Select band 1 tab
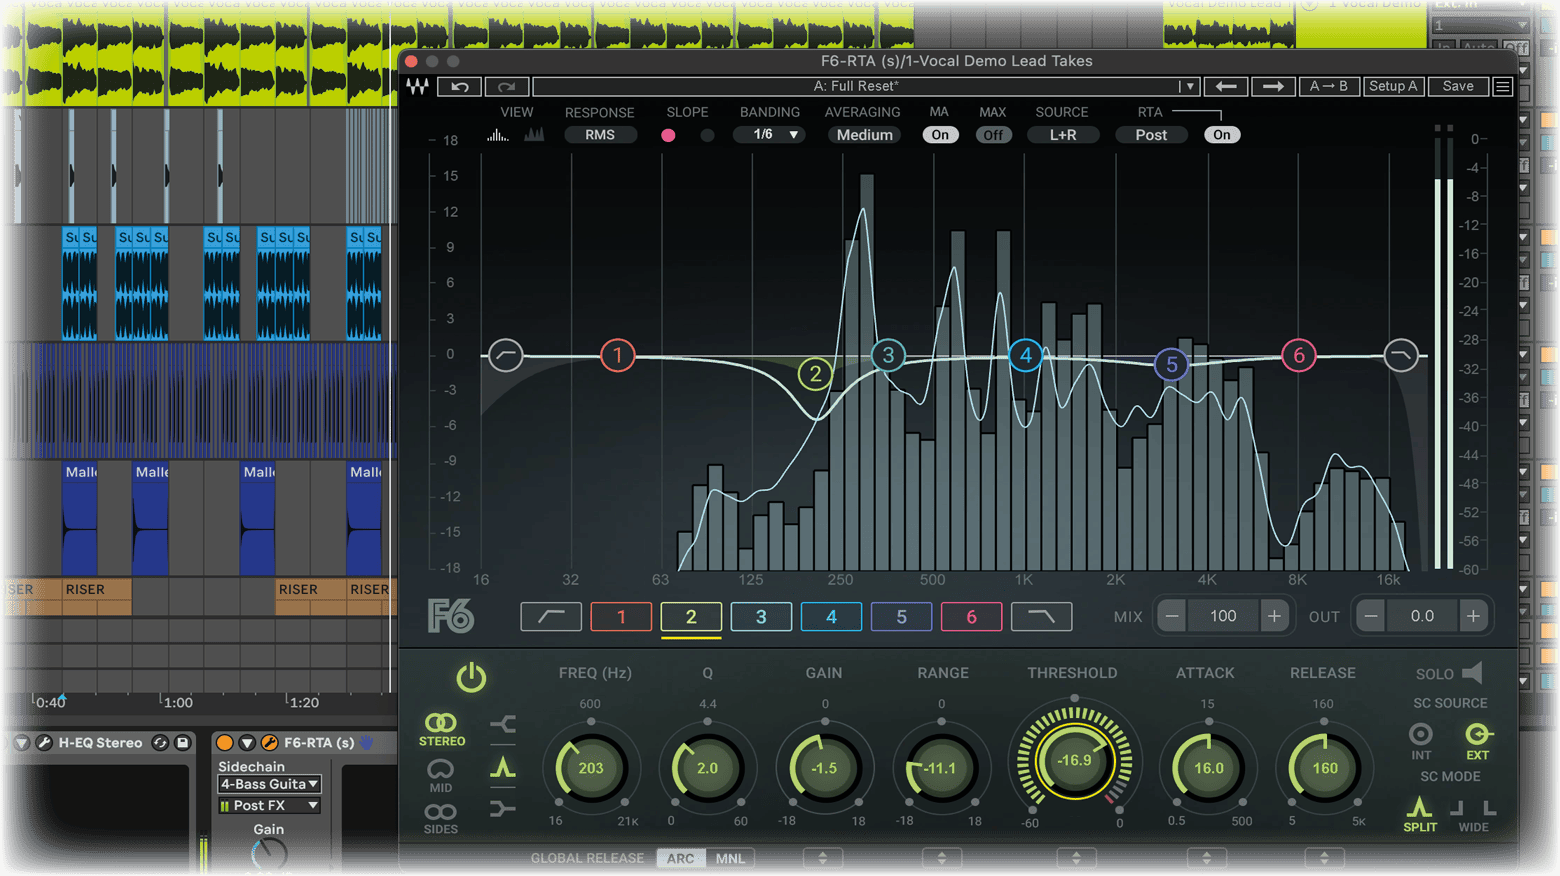1560x876 pixels. [621, 617]
